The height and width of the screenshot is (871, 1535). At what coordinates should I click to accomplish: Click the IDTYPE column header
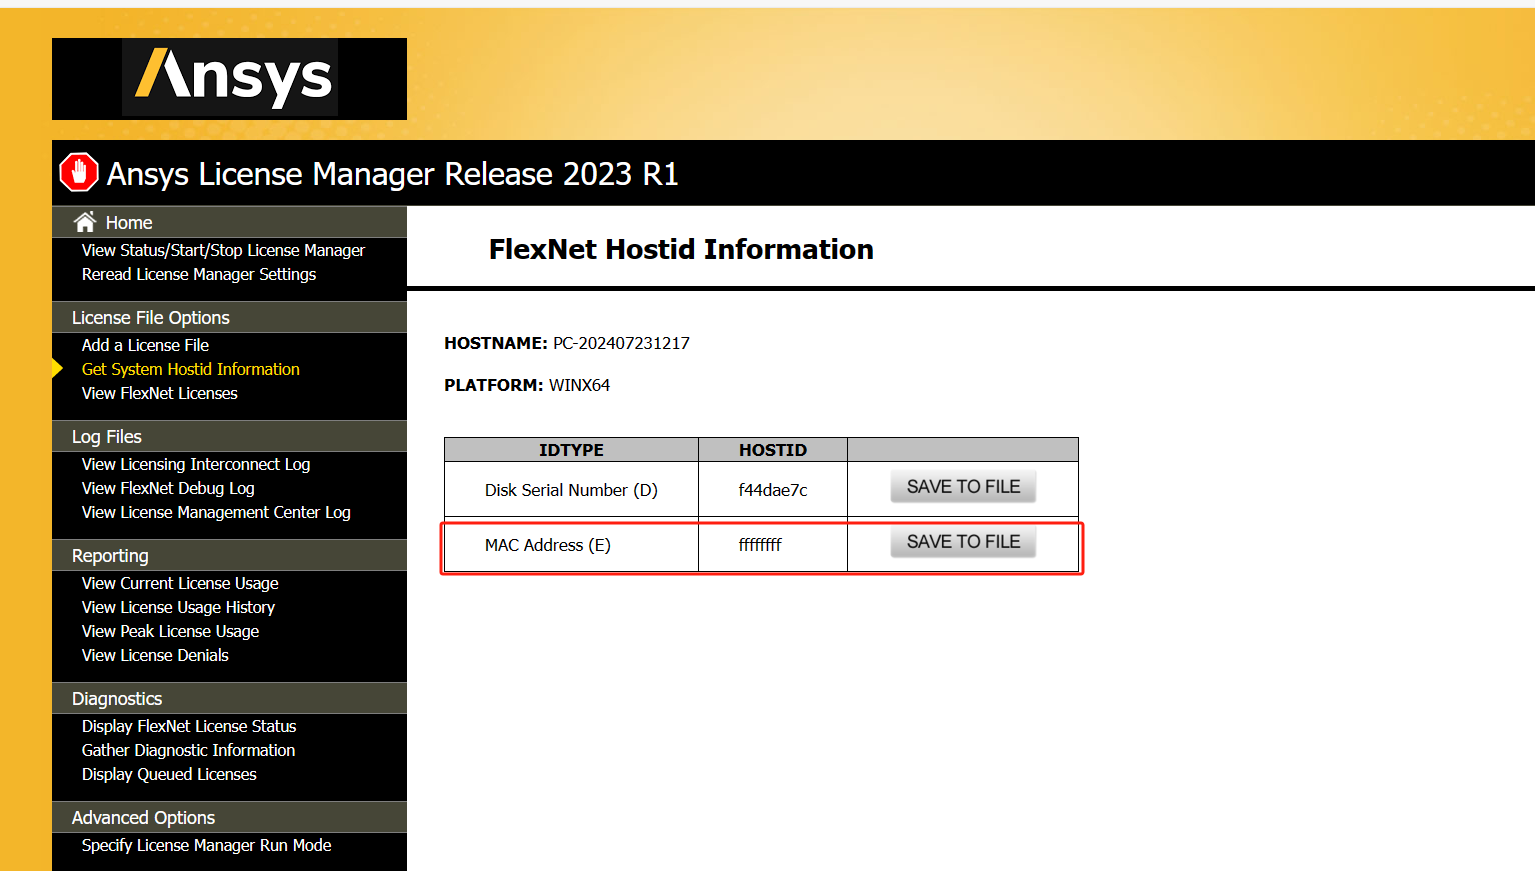[571, 450]
